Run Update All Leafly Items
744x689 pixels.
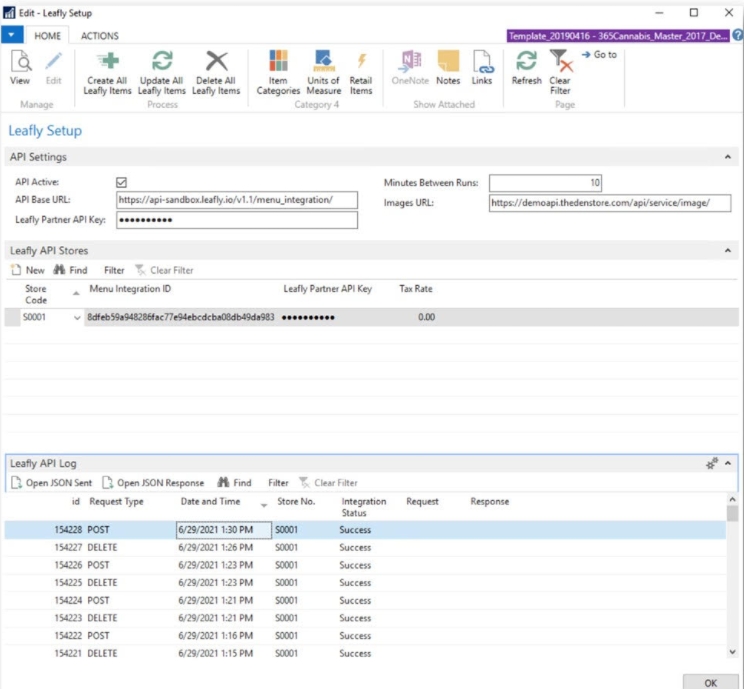[162, 73]
